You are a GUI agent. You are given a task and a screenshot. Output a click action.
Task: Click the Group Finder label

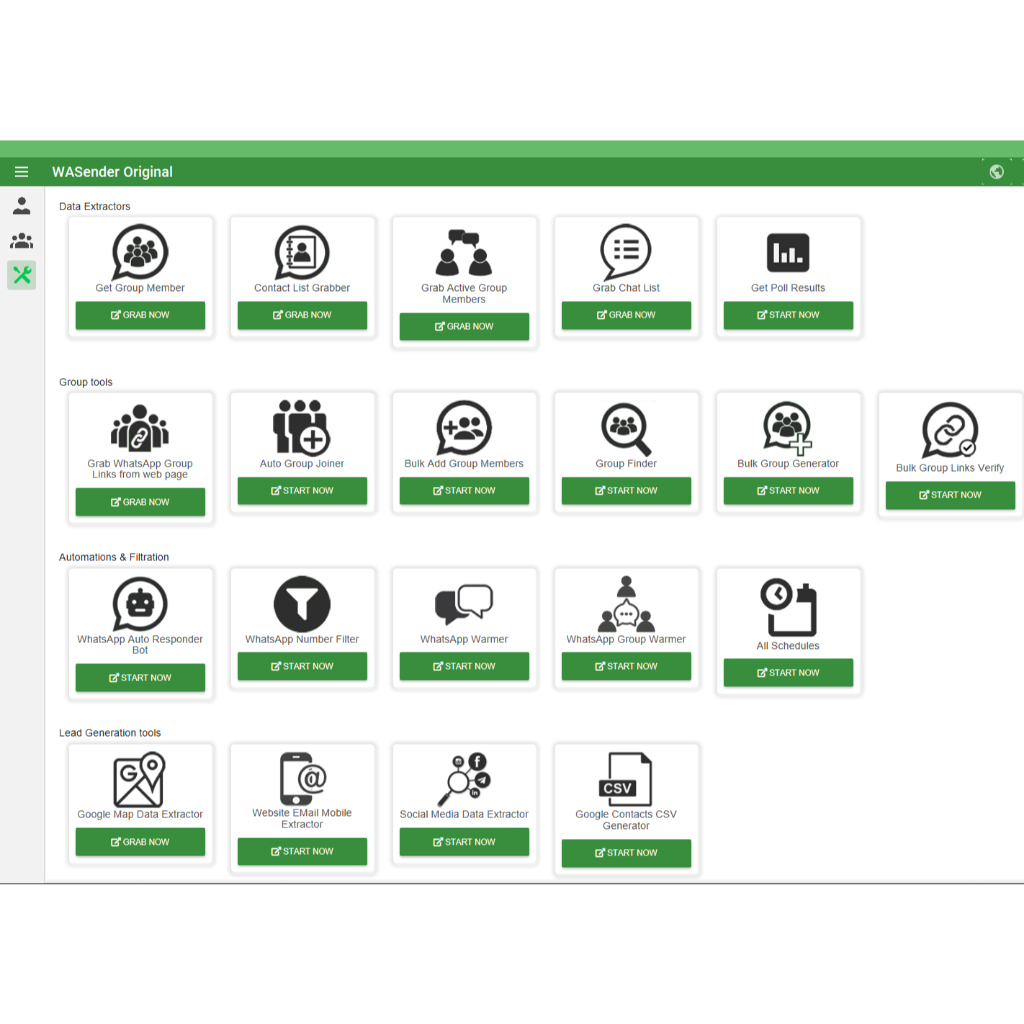626,464
